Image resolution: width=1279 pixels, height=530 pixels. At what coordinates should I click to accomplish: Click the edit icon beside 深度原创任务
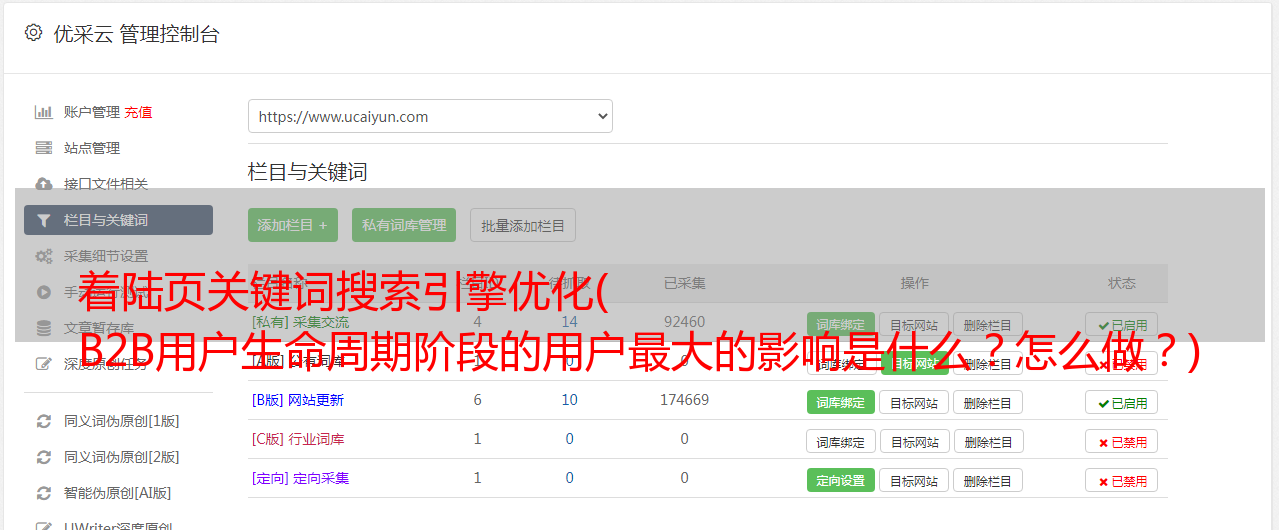(x=44, y=364)
